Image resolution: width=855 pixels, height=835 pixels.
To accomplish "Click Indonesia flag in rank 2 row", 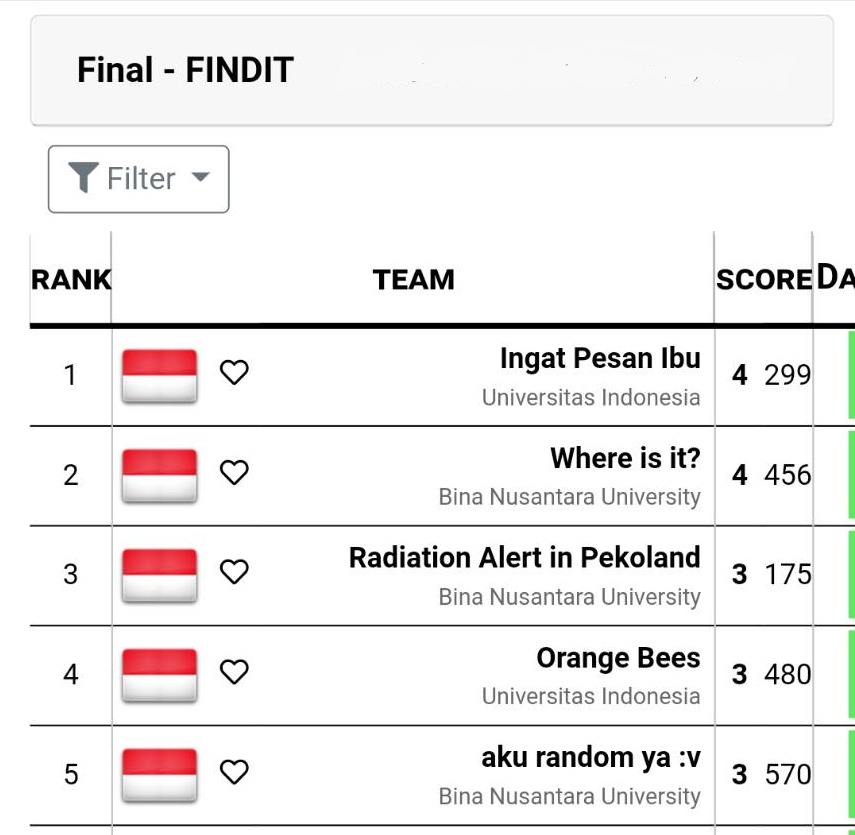I will 159,476.
